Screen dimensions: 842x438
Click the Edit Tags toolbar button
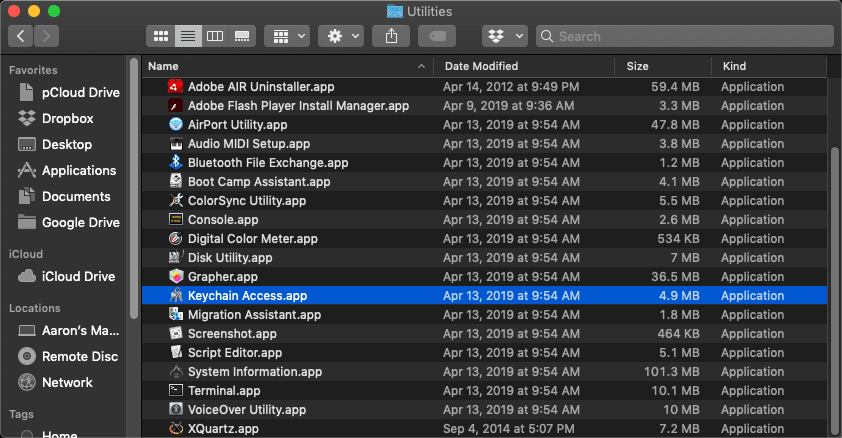[437, 36]
